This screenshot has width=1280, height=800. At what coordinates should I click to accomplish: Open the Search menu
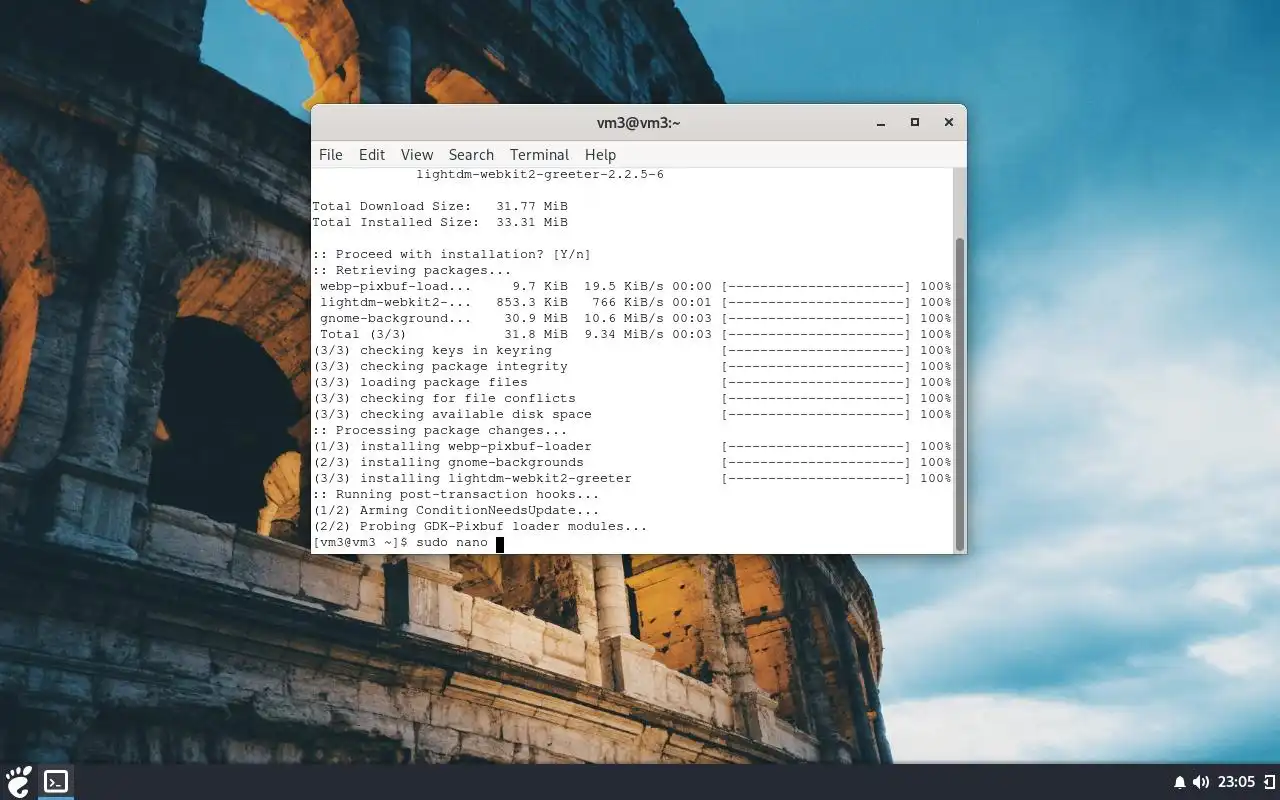pyautogui.click(x=471, y=155)
